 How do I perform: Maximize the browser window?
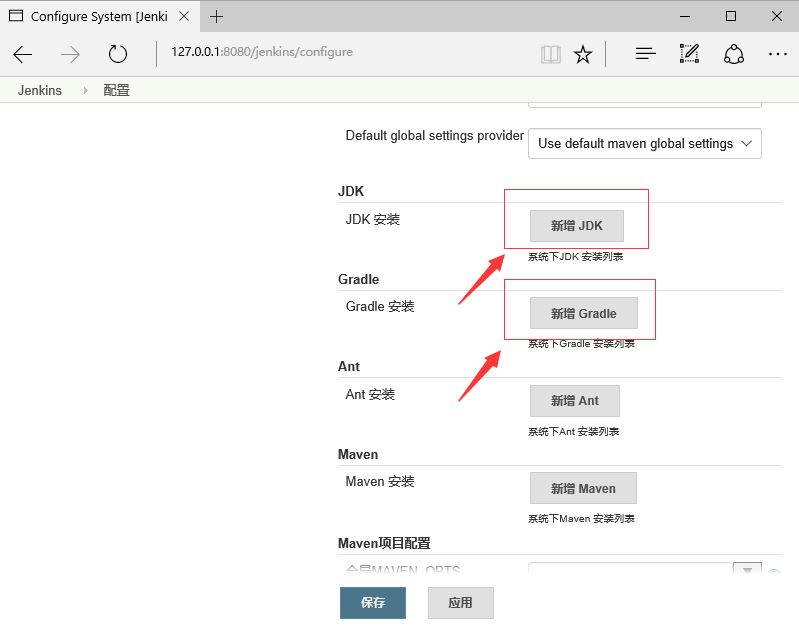731,16
